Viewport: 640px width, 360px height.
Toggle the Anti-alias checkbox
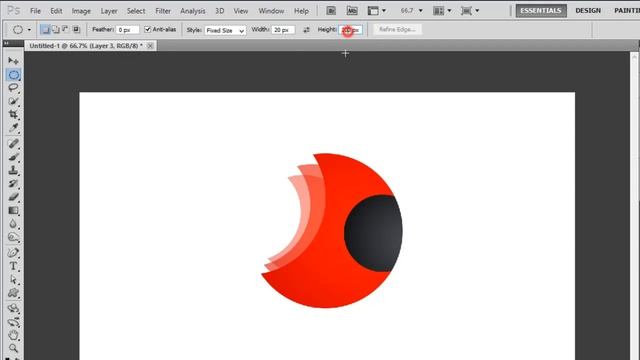(x=148, y=29)
